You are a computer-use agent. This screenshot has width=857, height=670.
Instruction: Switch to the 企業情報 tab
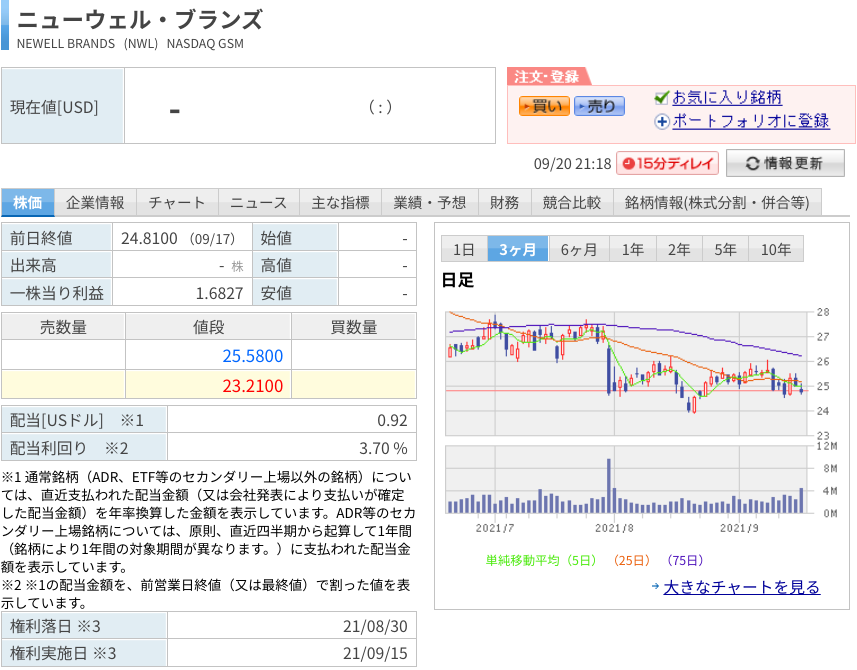pyautogui.click(x=95, y=203)
